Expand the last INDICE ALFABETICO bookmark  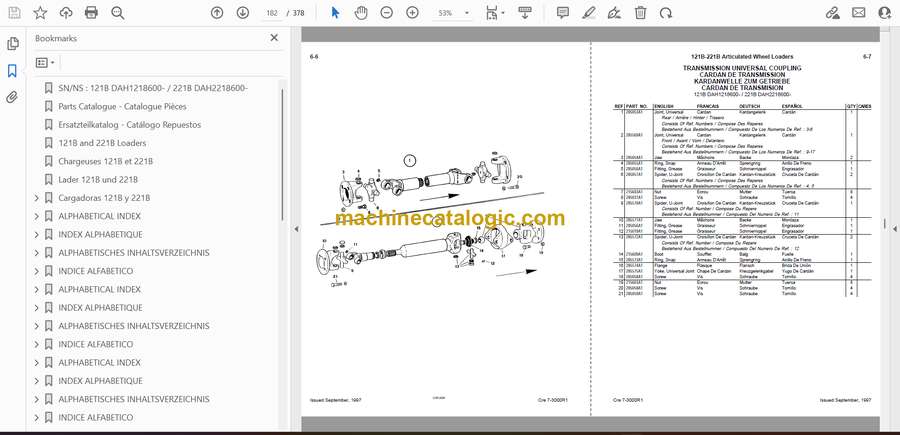[37, 418]
